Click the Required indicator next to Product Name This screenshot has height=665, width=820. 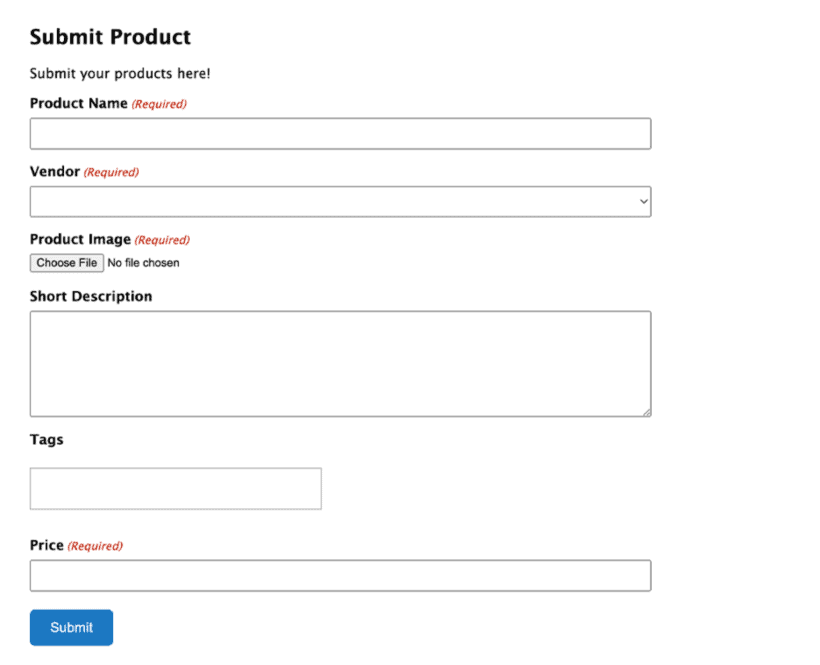(x=159, y=103)
